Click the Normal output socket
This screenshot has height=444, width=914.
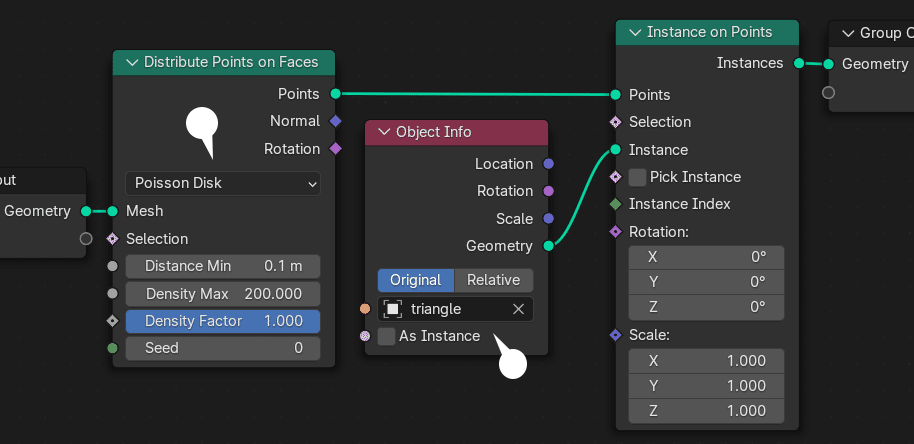click(335, 121)
